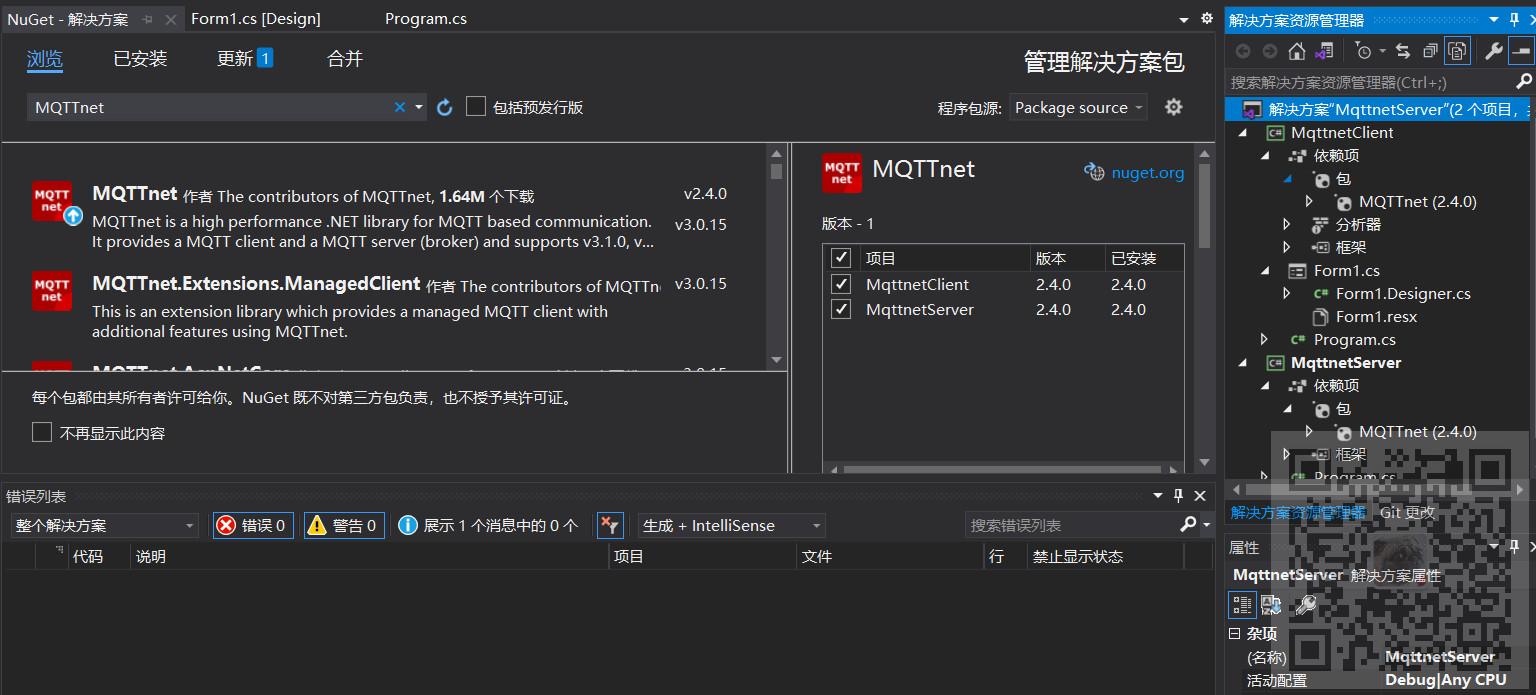Image resolution: width=1536 pixels, height=695 pixels.
Task: Switch to the 已安装 tab
Action: [x=140, y=58]
